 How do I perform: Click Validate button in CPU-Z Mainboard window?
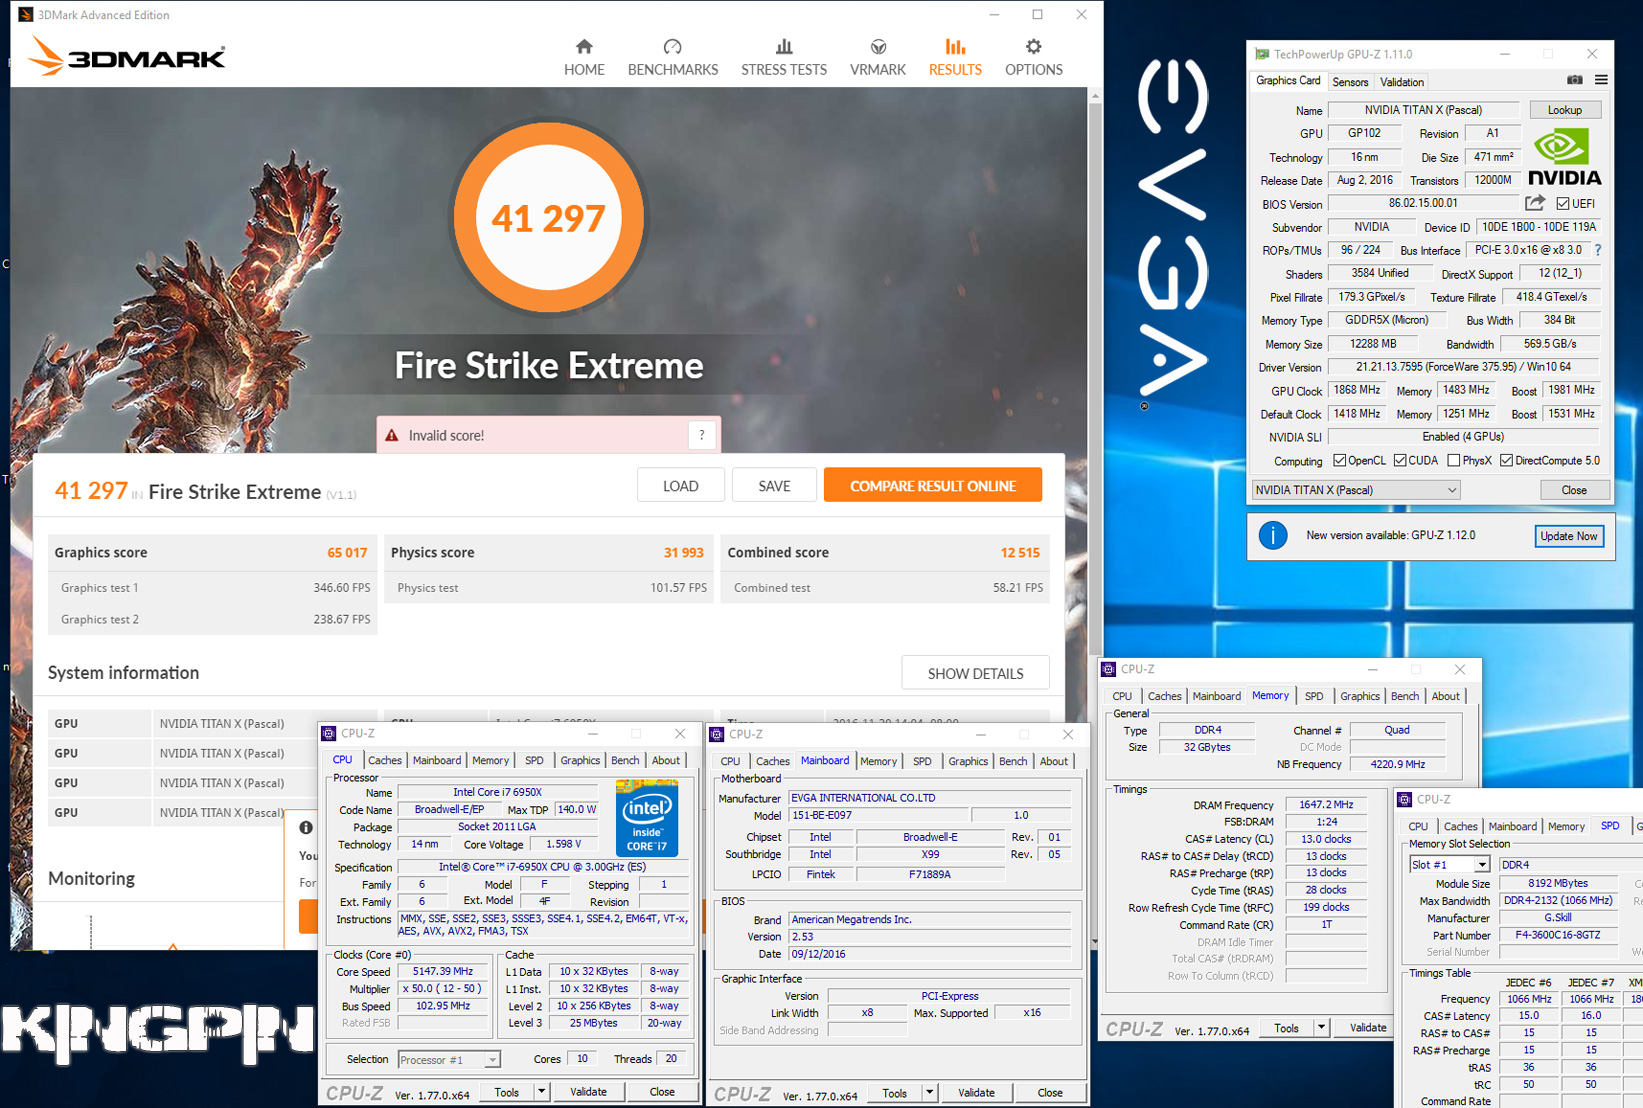(976, 1093)
